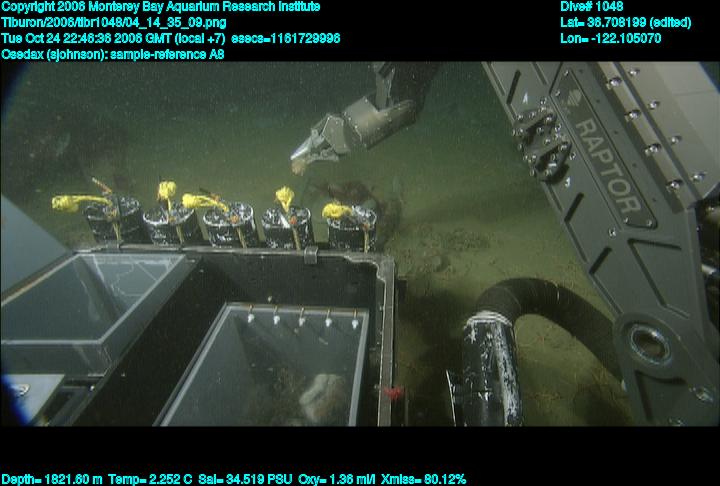Click the latitude value 'Lat= 36.708199 (edited)'

click(625, 23)
